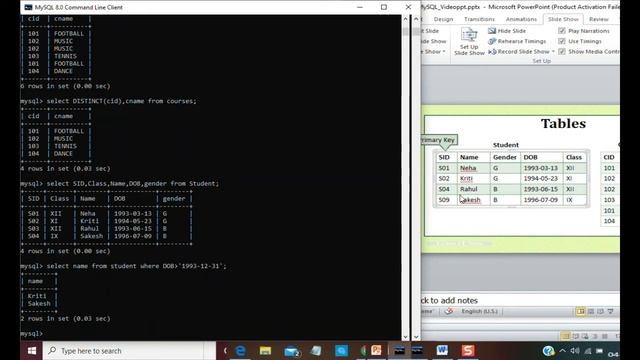
Task: Switch to the Animations ribbon tab
Action: (x=521, y=19)
